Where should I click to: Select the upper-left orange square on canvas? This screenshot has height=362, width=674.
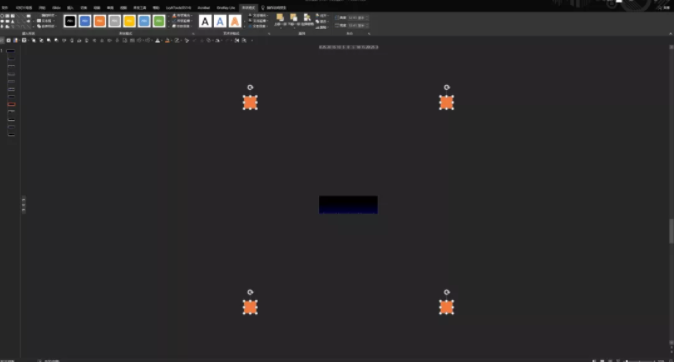tap(250, 103)
